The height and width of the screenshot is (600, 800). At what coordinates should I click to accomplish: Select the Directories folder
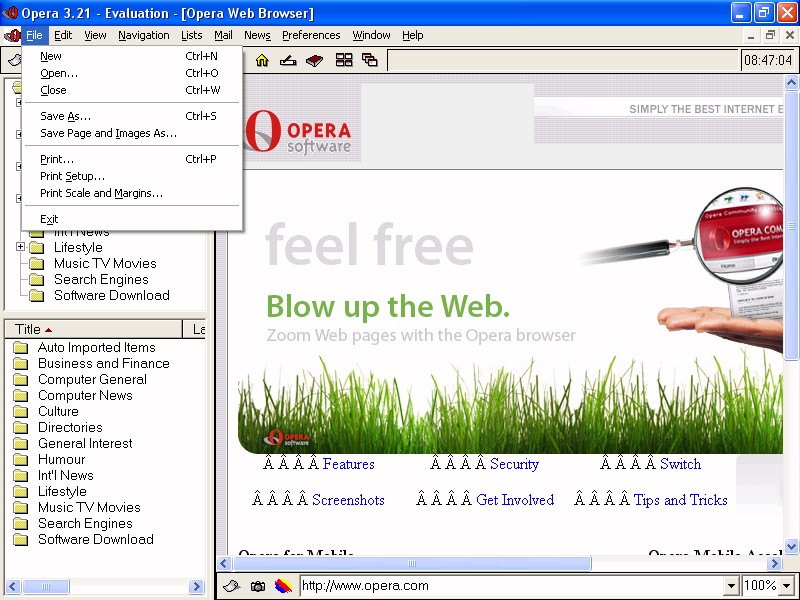pyautogui.click(x=70, y=427)
